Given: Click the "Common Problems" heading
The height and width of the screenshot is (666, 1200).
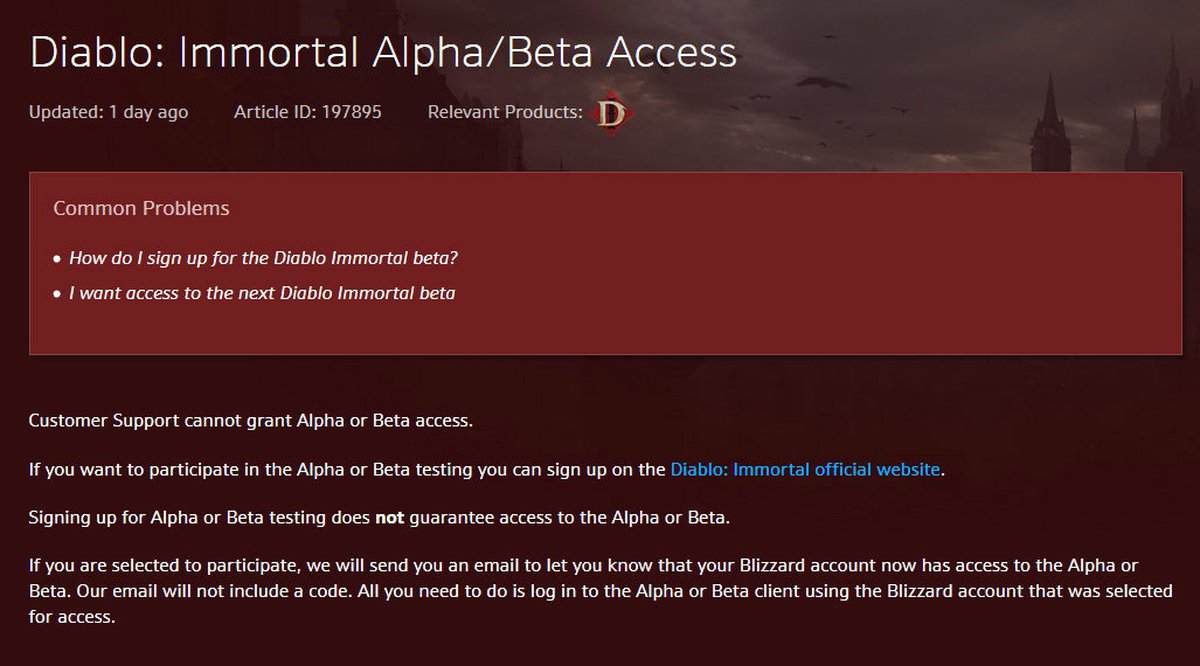Looking at the screenshot, I should 141,208.
